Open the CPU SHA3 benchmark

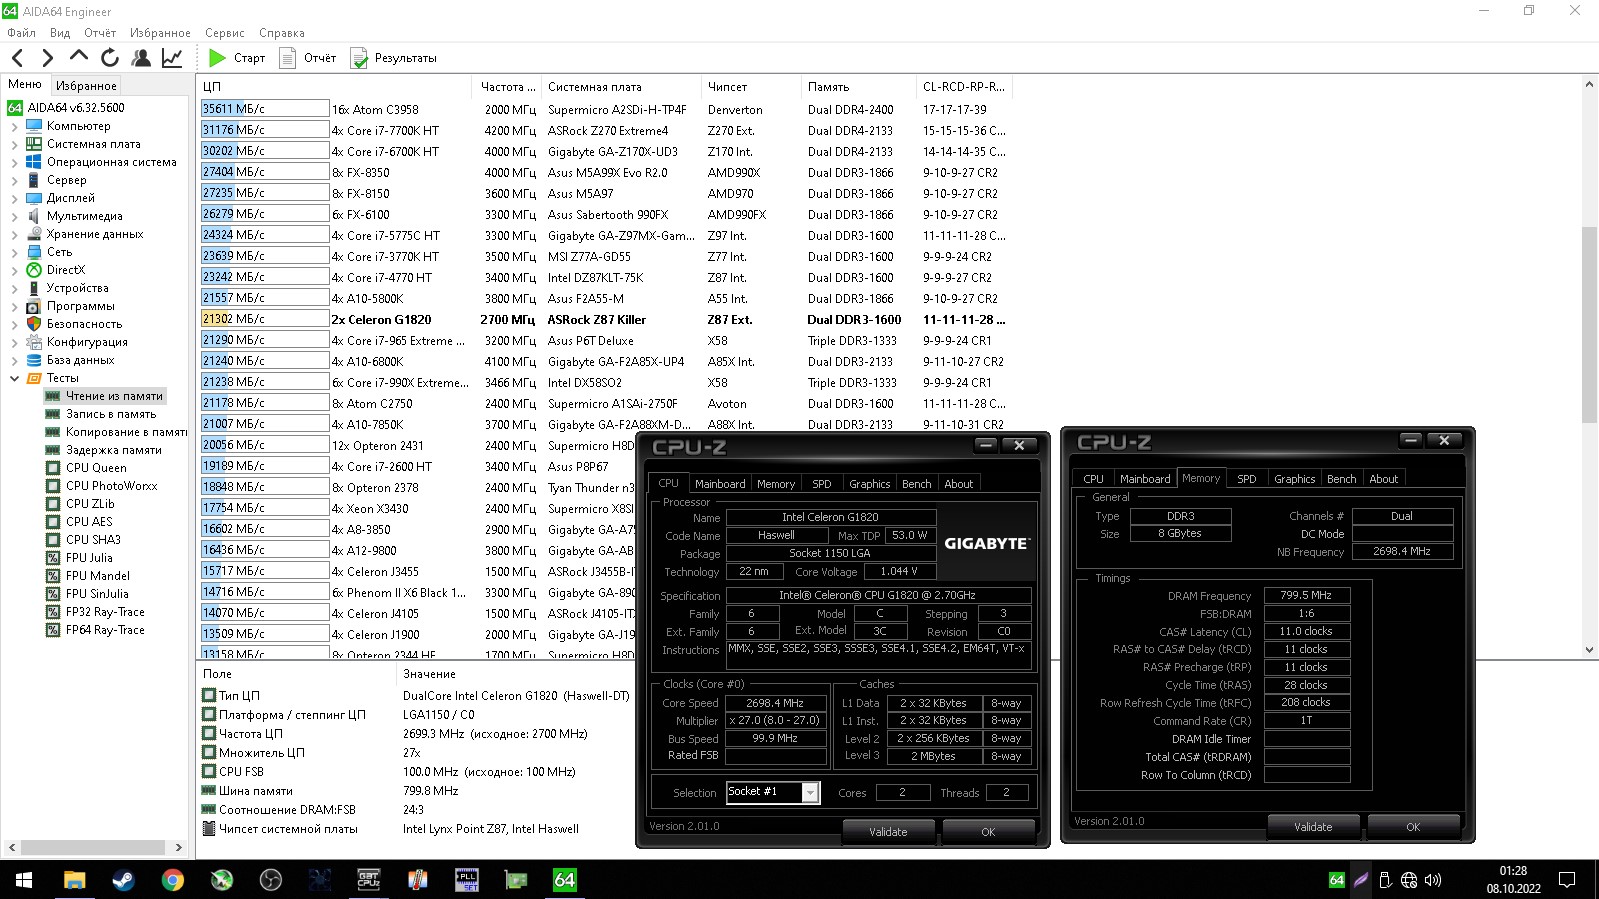(93, 540)
